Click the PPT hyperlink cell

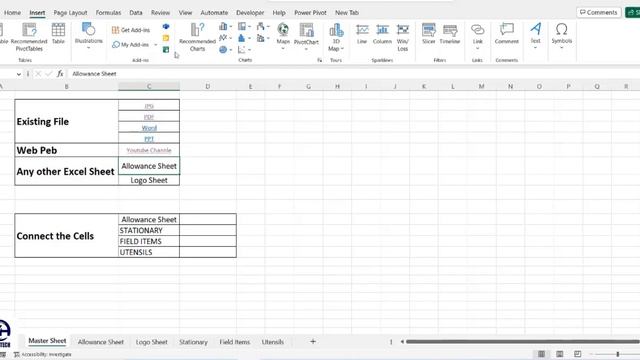point(149,139)
